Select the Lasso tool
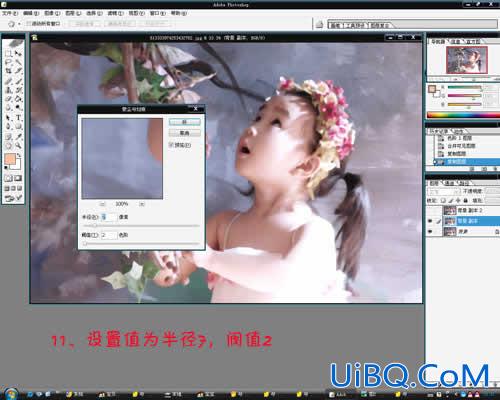 coord(9,62)
